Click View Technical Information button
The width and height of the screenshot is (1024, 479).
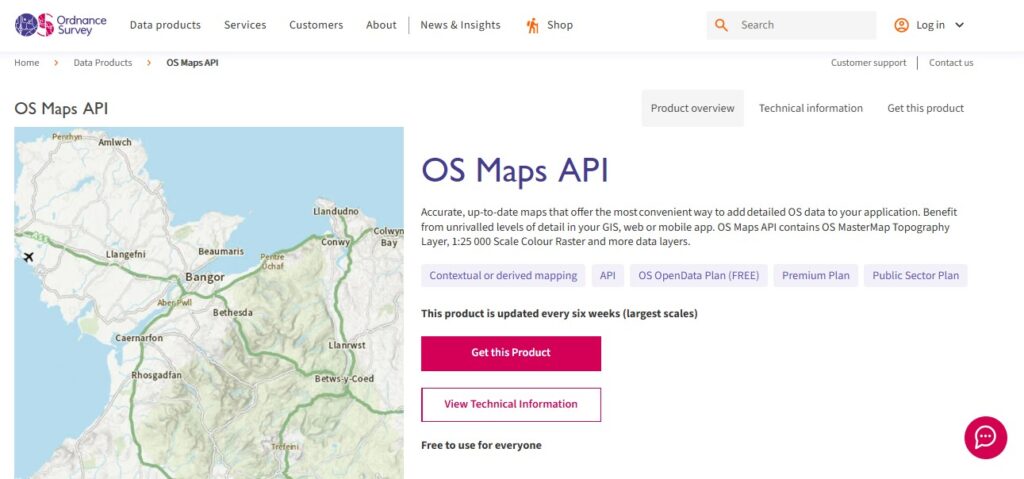pos(511,404)
